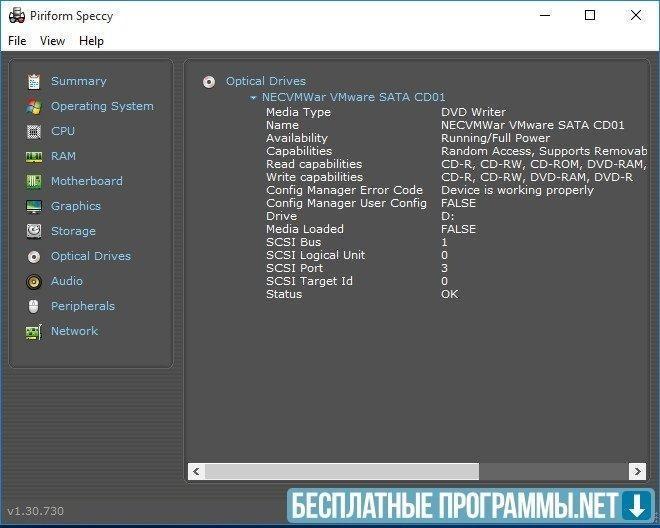Viewport: 660px width, 528px height.
Task: Open the File menu
Action: 17,41
